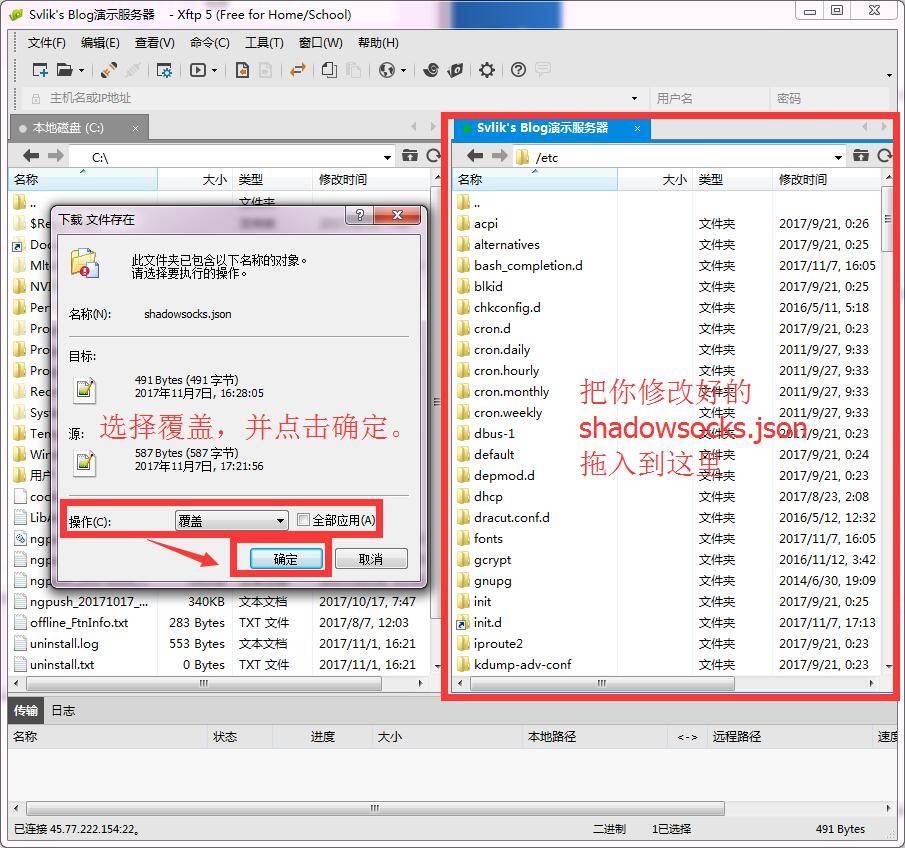Click the 密码 input field

[x=829, y=98]
